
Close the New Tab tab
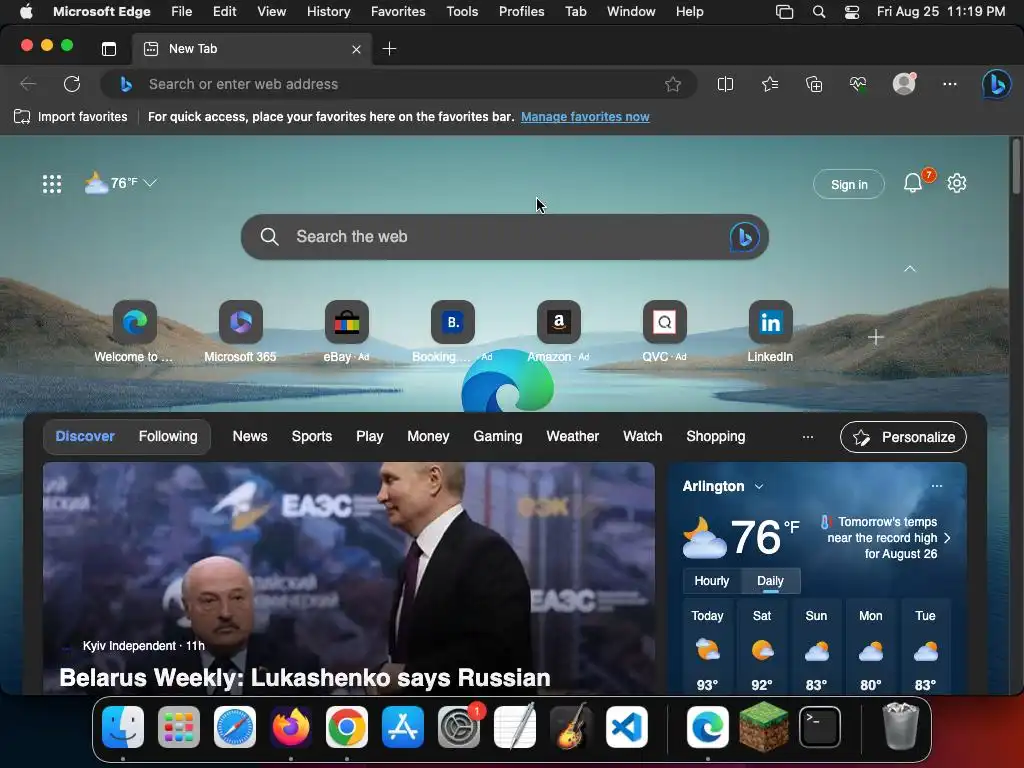point(356,49)
